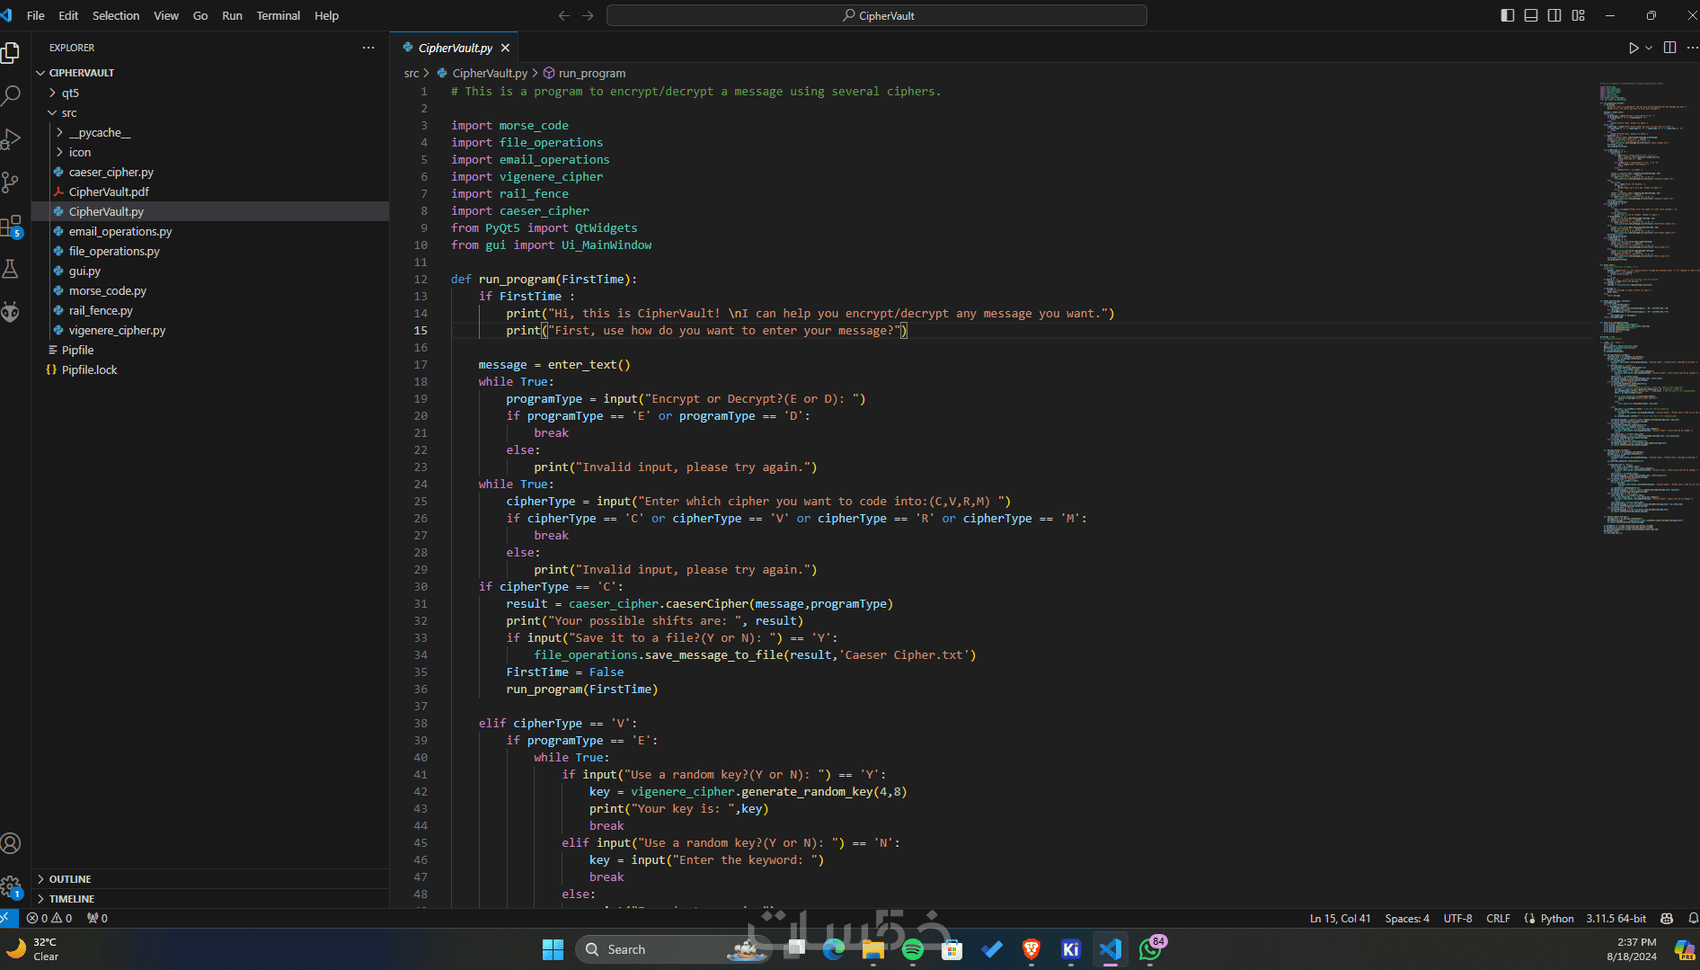Click the editor minimap code overview
The height and width of the screenshot is (970, 1700).
(1645, 310)
